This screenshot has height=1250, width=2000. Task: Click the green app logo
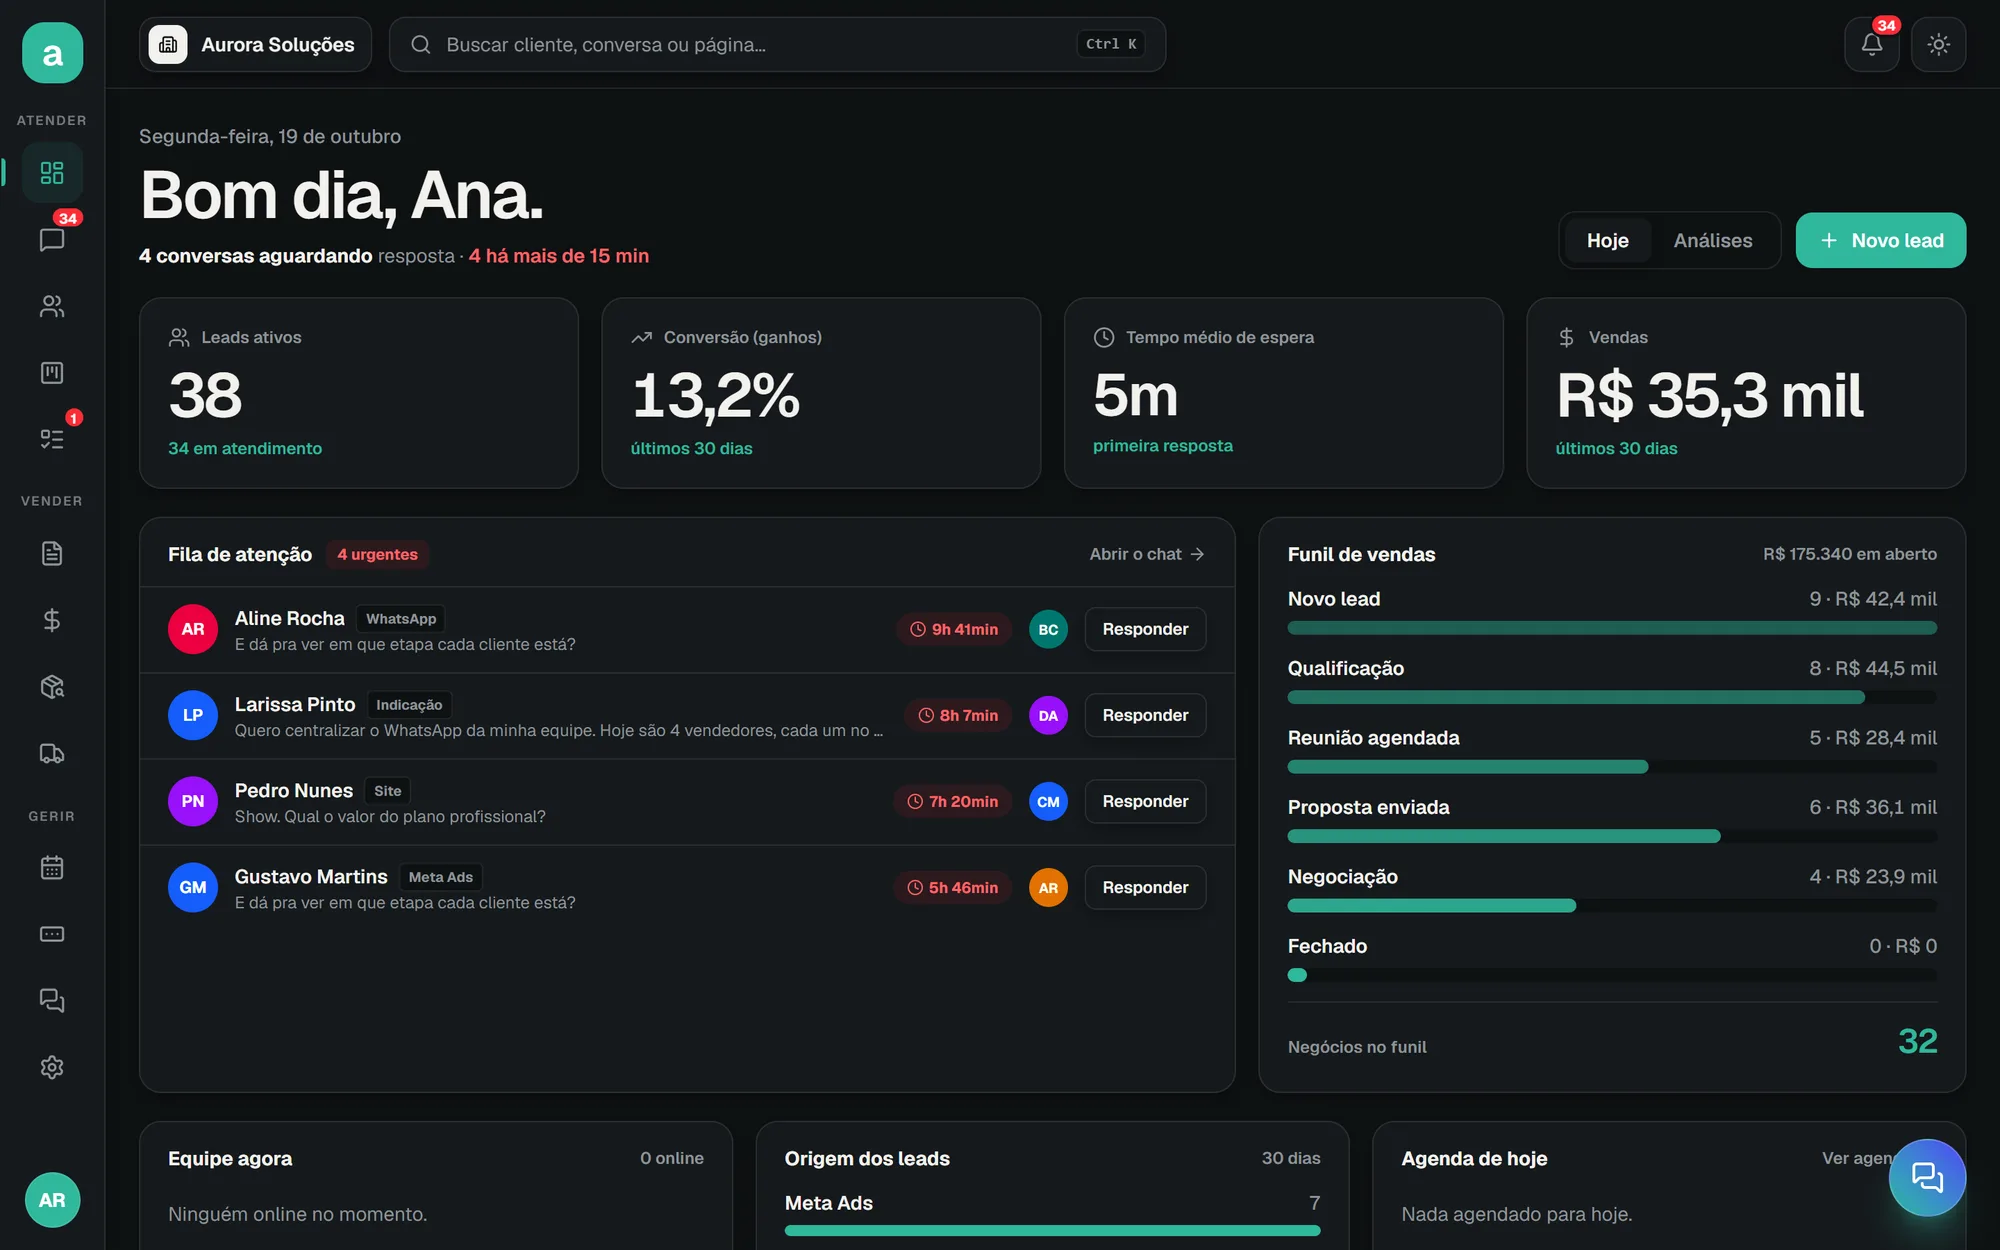52,53
